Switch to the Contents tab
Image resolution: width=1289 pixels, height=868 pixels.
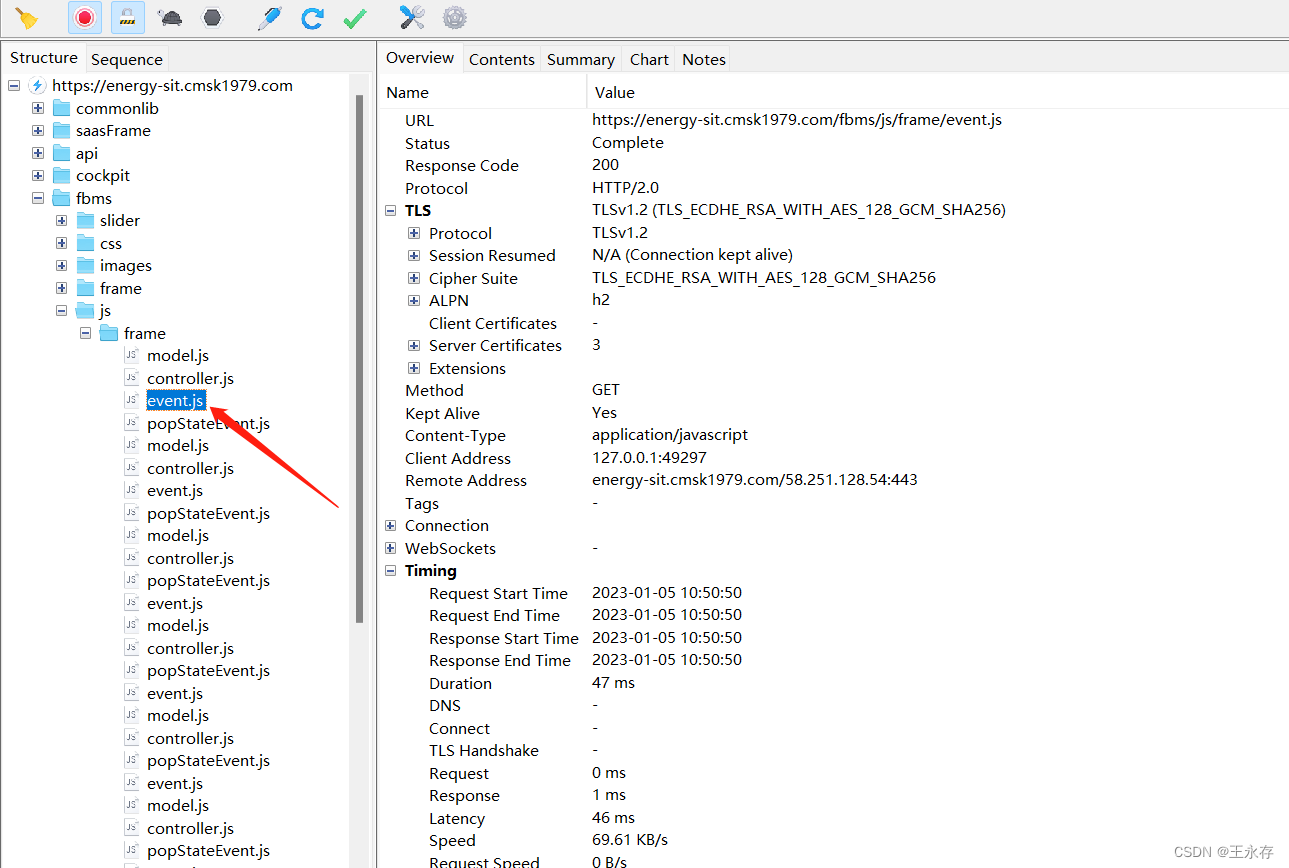pos(501,59)
